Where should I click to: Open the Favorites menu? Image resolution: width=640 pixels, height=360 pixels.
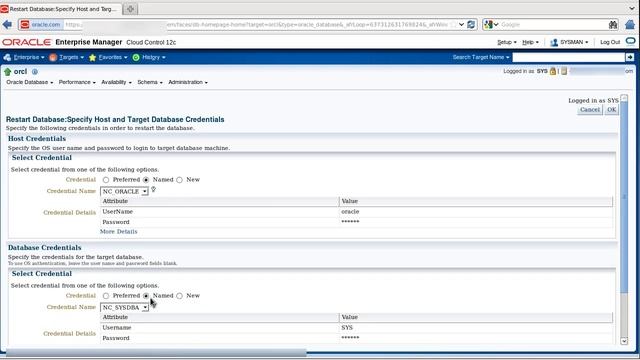(x=113, y=58)
